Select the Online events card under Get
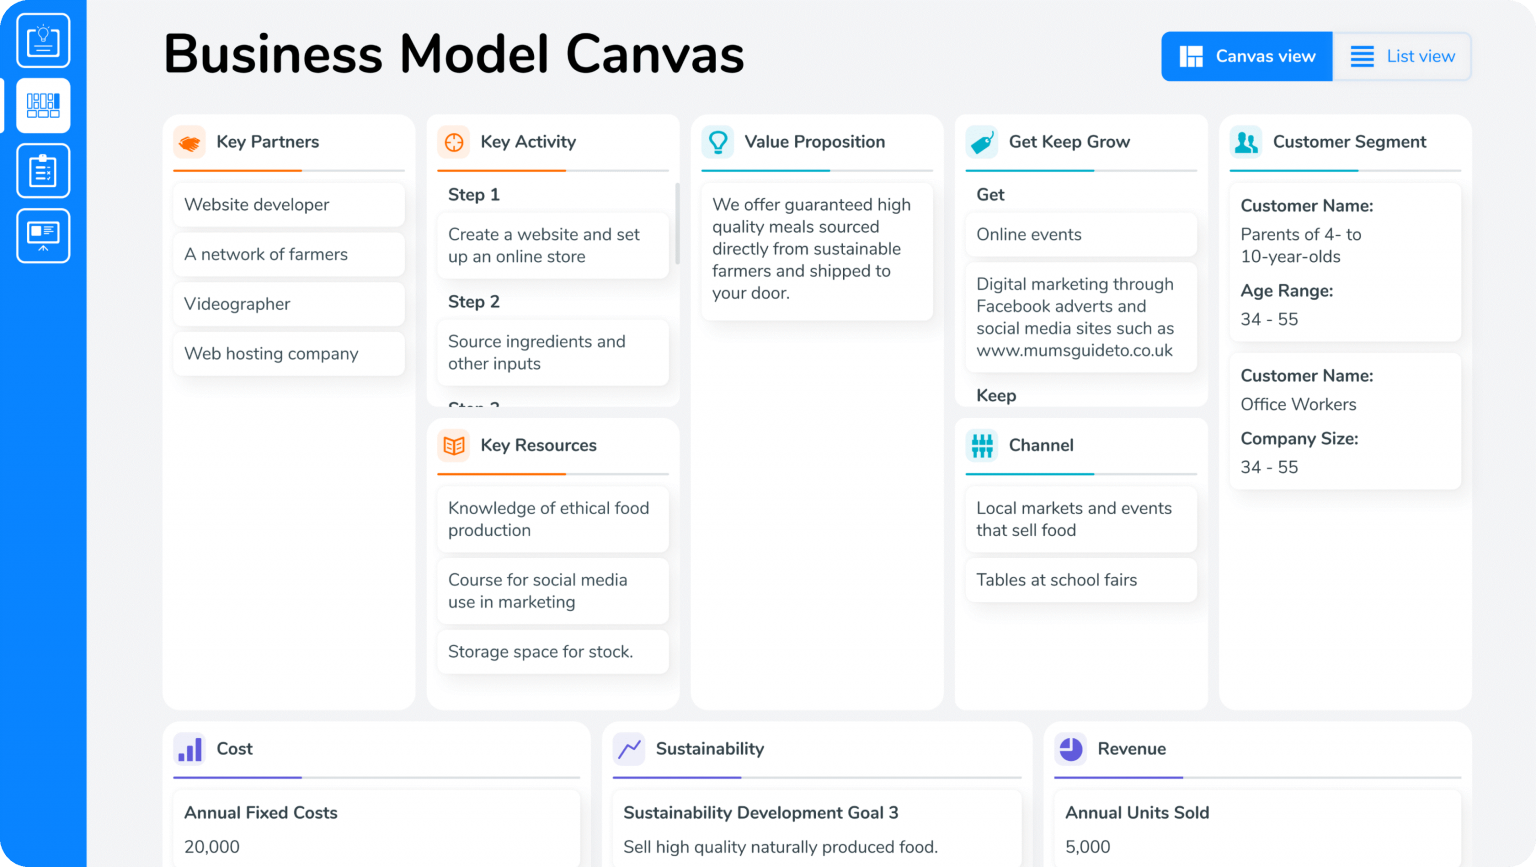Image resolution: width=1536 pixels, height=867 pixels. click(1080, 234)
